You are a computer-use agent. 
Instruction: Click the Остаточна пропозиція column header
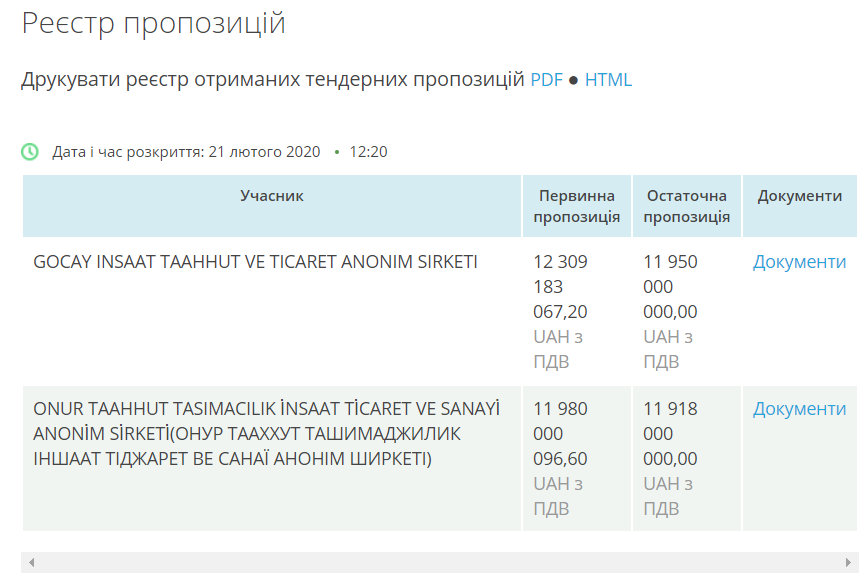[x=686, y=206]
